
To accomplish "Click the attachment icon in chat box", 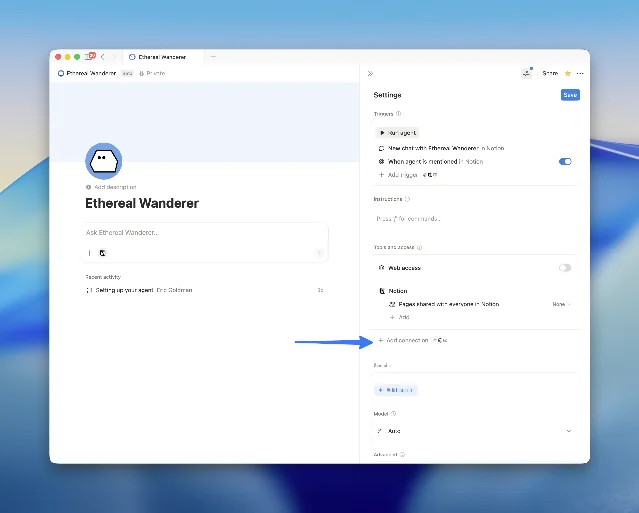I will [89, 253].
